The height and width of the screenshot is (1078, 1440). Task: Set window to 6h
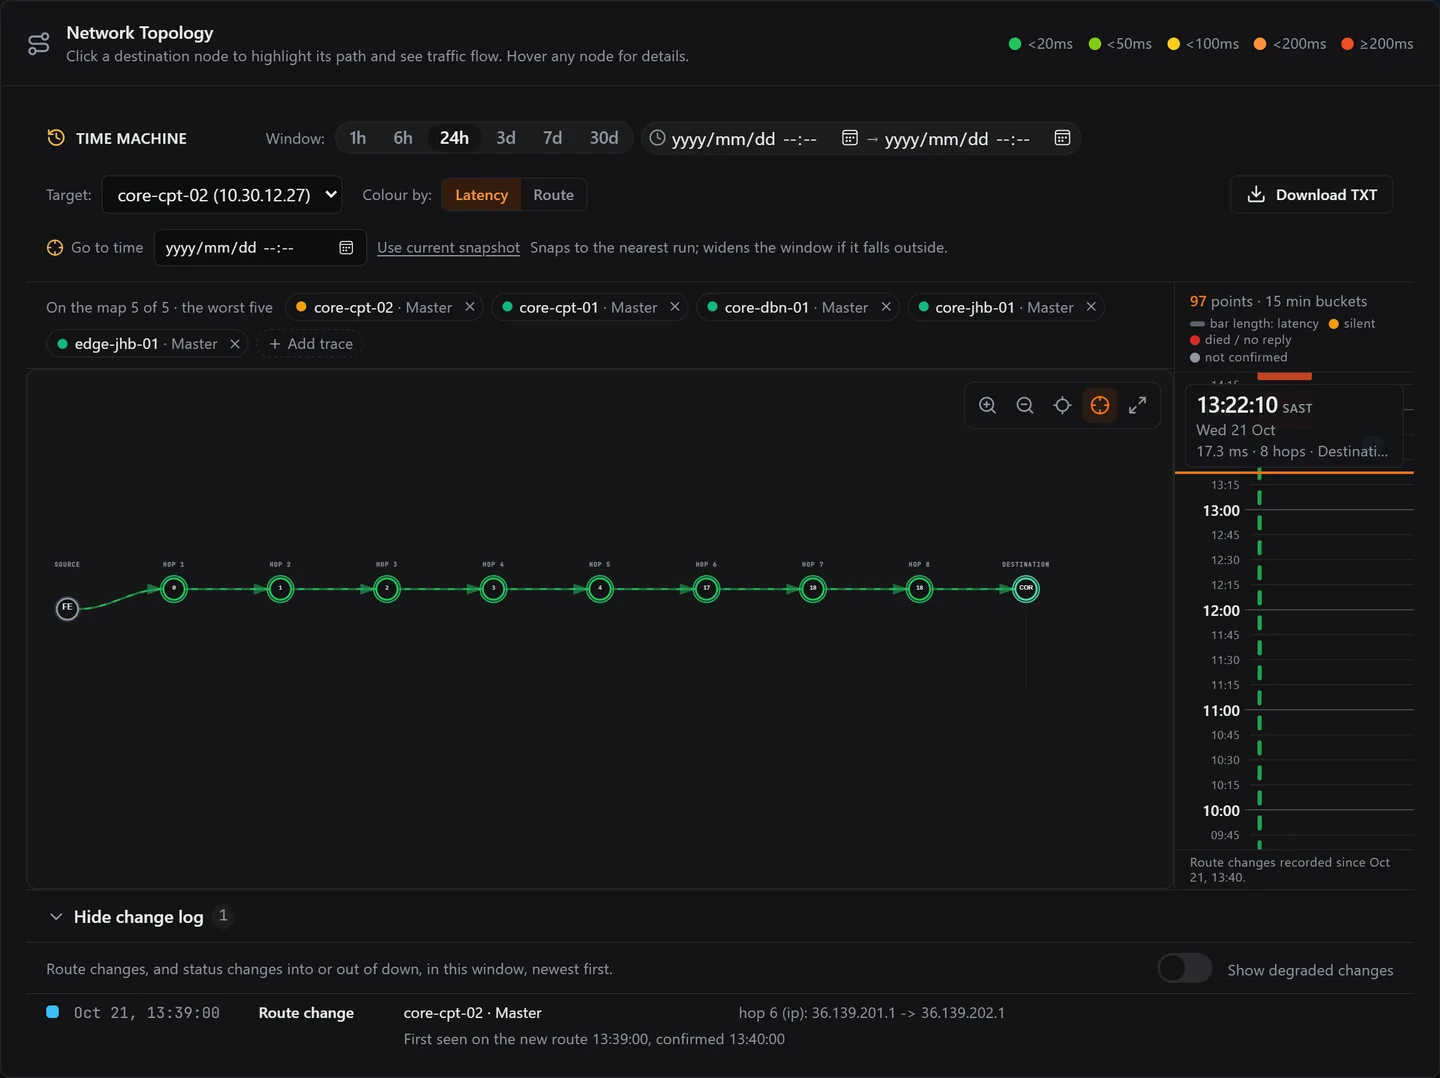click(403, 138)
